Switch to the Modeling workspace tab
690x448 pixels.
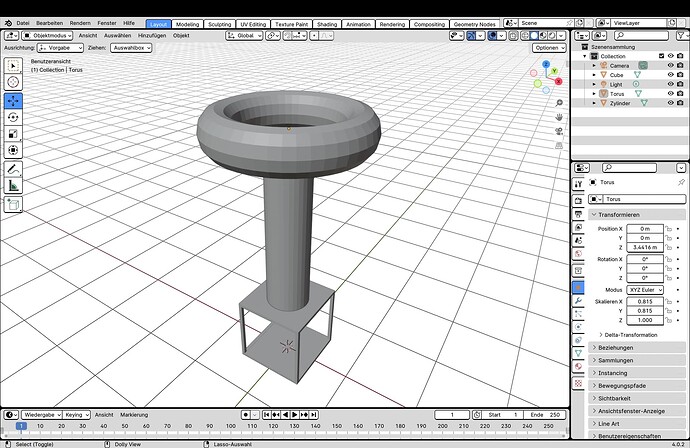[x=187, y=24]
